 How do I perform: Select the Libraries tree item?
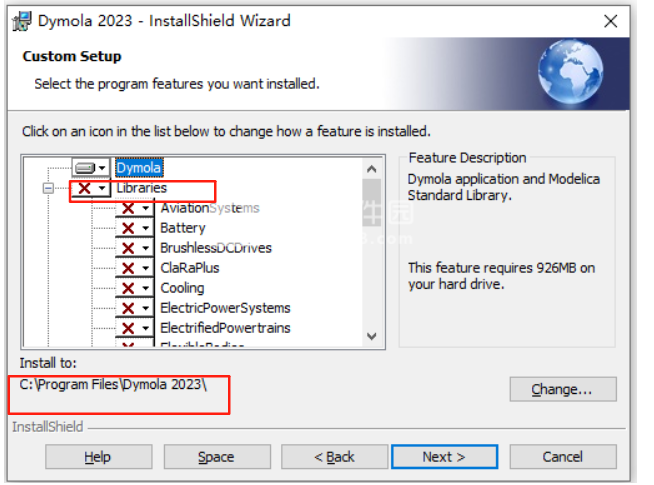(x=141, y=188)
